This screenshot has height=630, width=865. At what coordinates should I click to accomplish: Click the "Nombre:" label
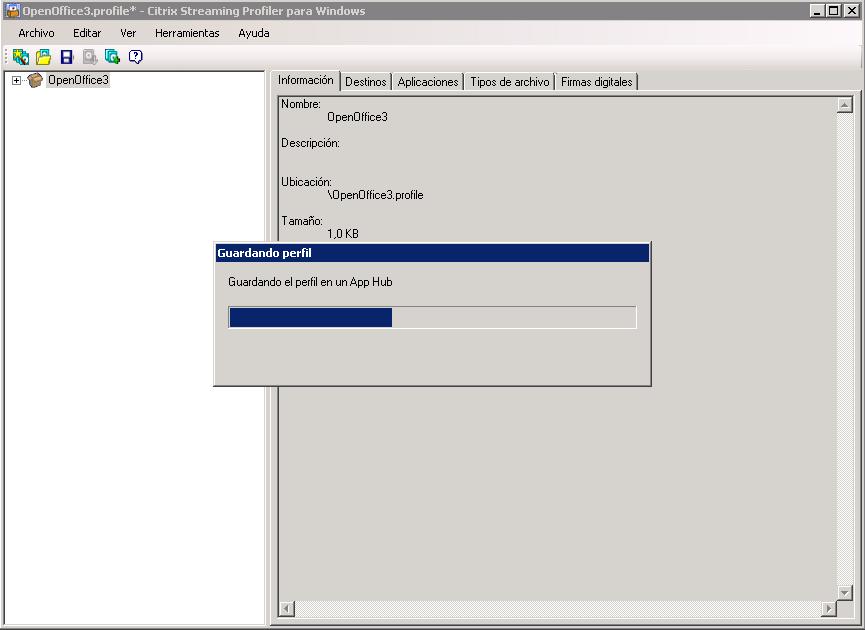click(301, 104)
